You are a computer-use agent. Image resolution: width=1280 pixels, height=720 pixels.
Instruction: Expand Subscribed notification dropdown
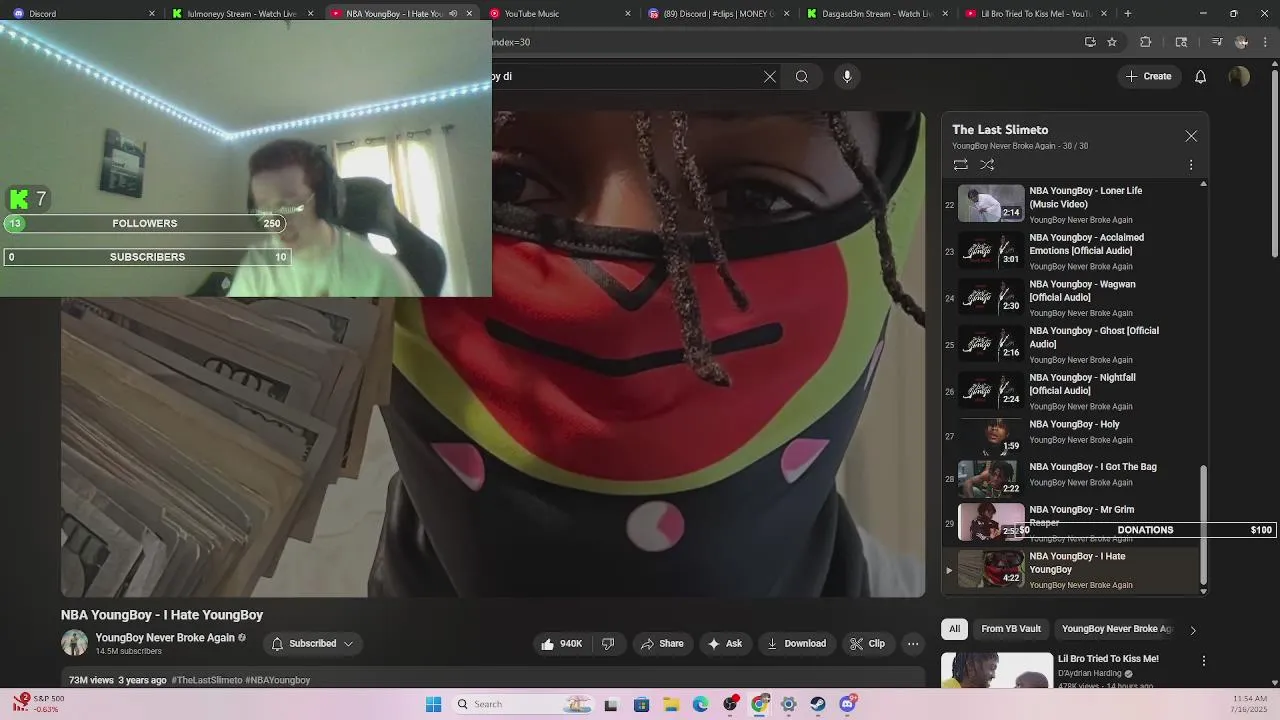pos(312,644)
